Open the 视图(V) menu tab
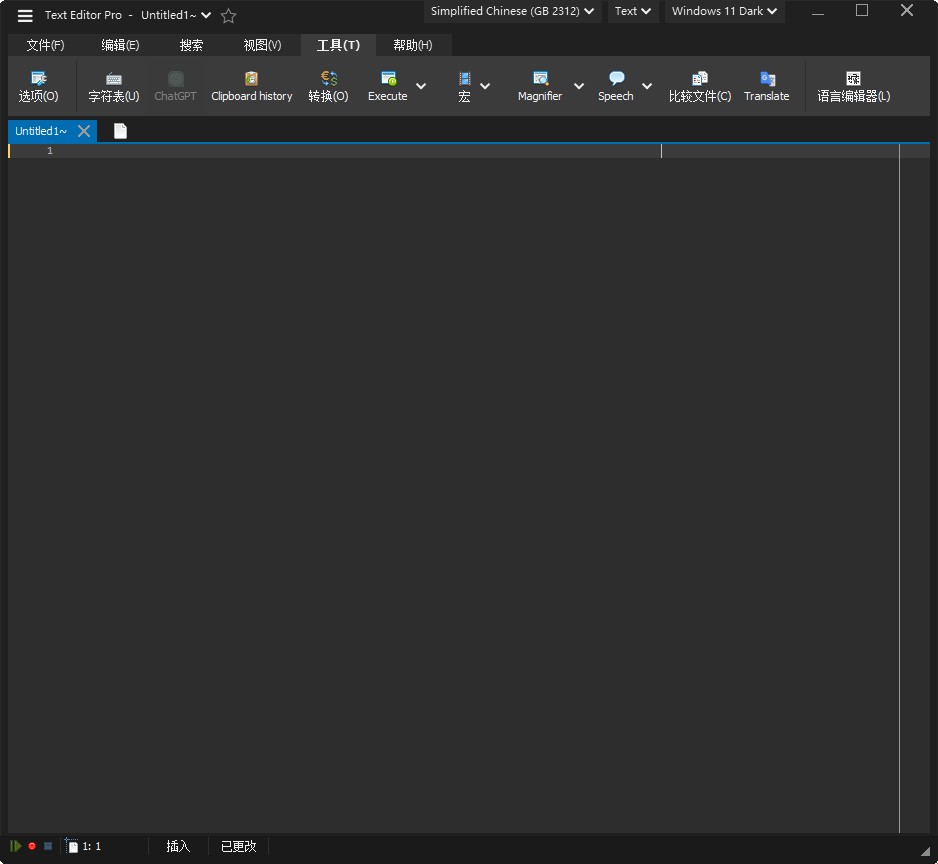The height and width of the screenshot is (864, 938). tap(262, 45)
